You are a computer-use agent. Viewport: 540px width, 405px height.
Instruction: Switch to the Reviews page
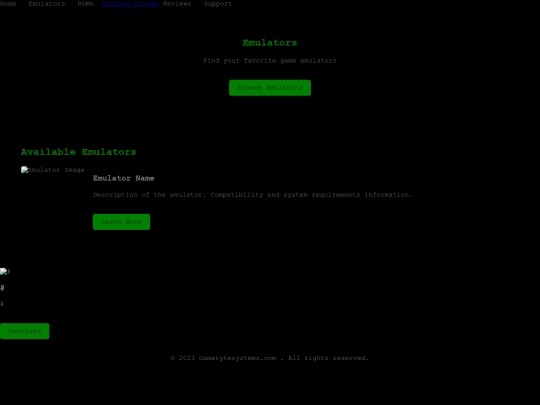pyautogui.click(x=177, y=4)
